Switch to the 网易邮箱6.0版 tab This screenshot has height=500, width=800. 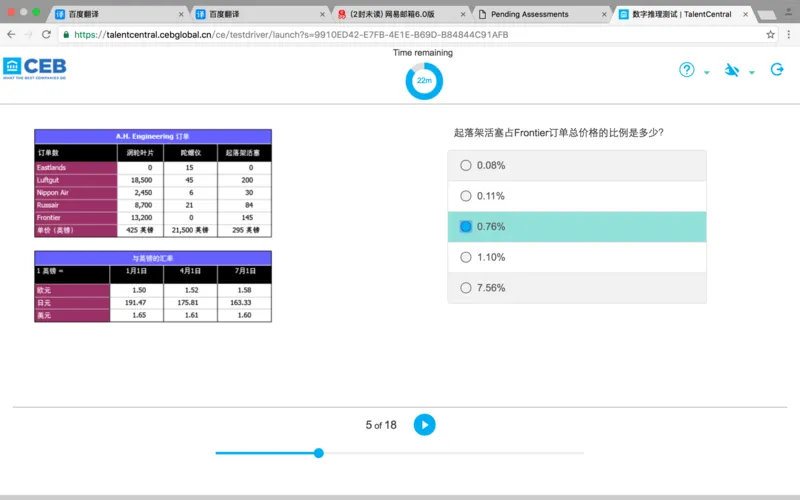(400, 14)
